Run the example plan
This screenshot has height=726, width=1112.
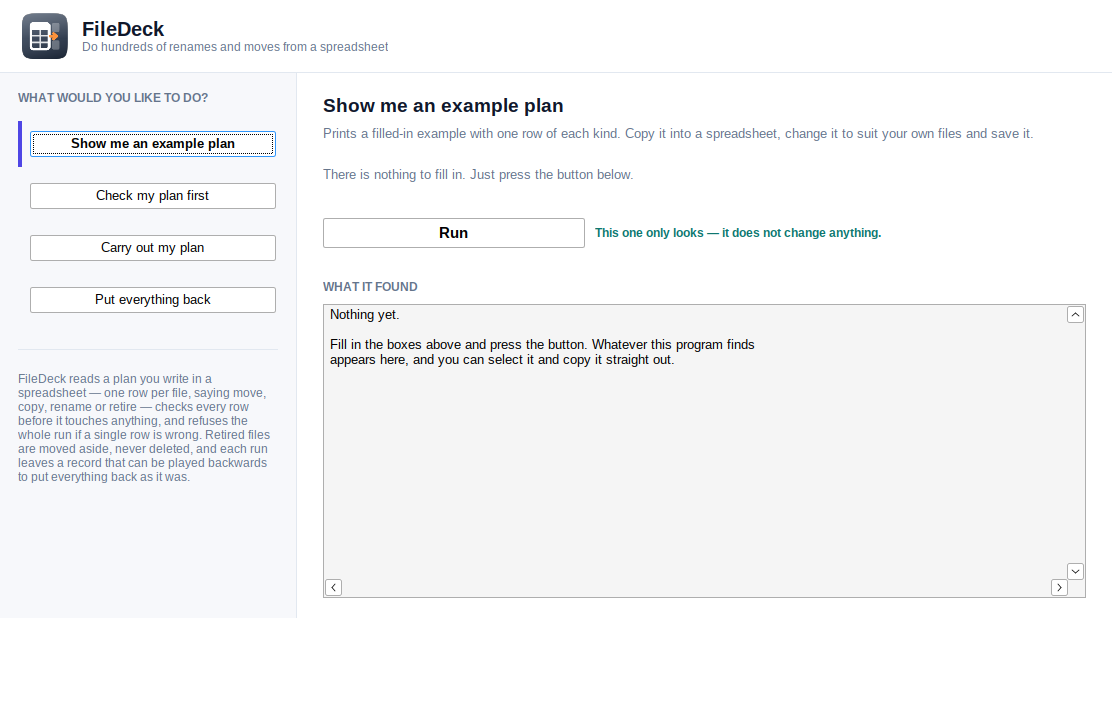coord(454,233)
